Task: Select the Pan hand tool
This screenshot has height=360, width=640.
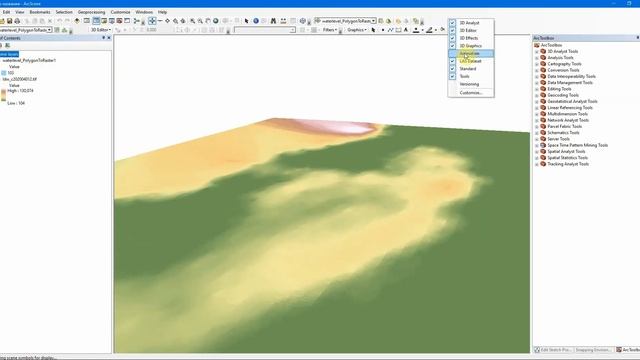Action: coord(208,21)
